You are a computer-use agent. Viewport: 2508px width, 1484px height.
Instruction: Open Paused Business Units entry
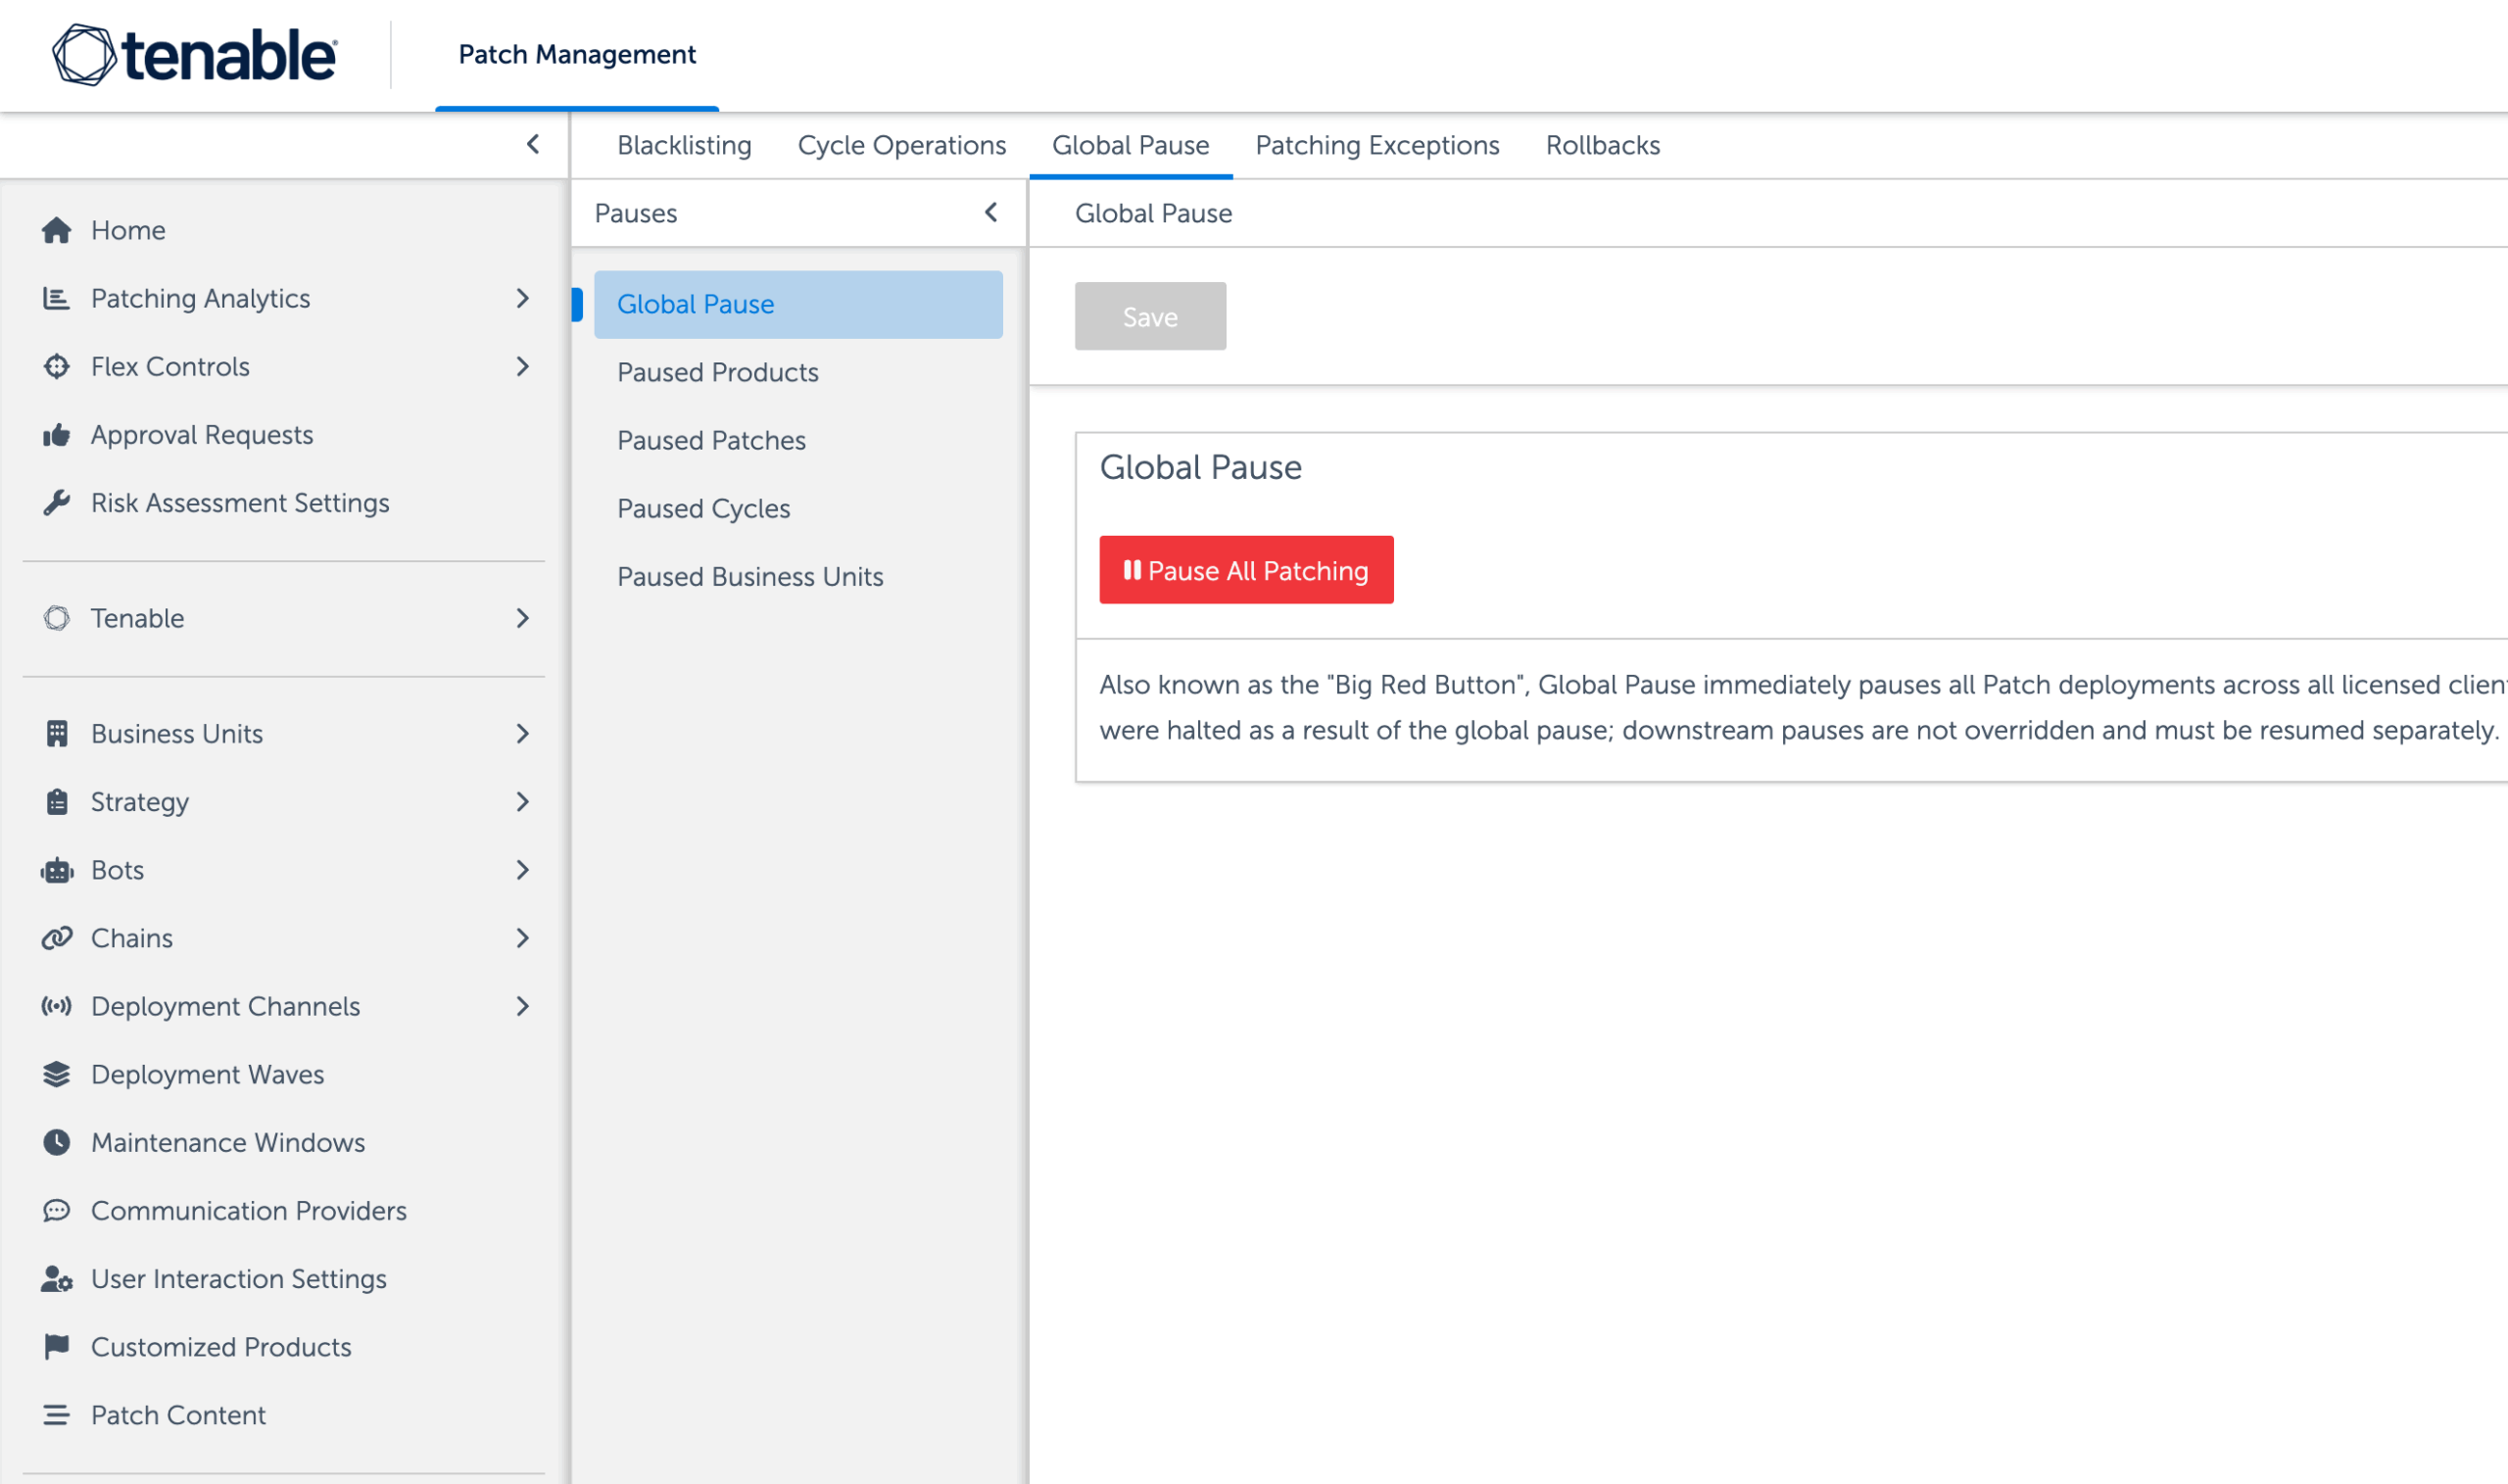pos(750,577)
